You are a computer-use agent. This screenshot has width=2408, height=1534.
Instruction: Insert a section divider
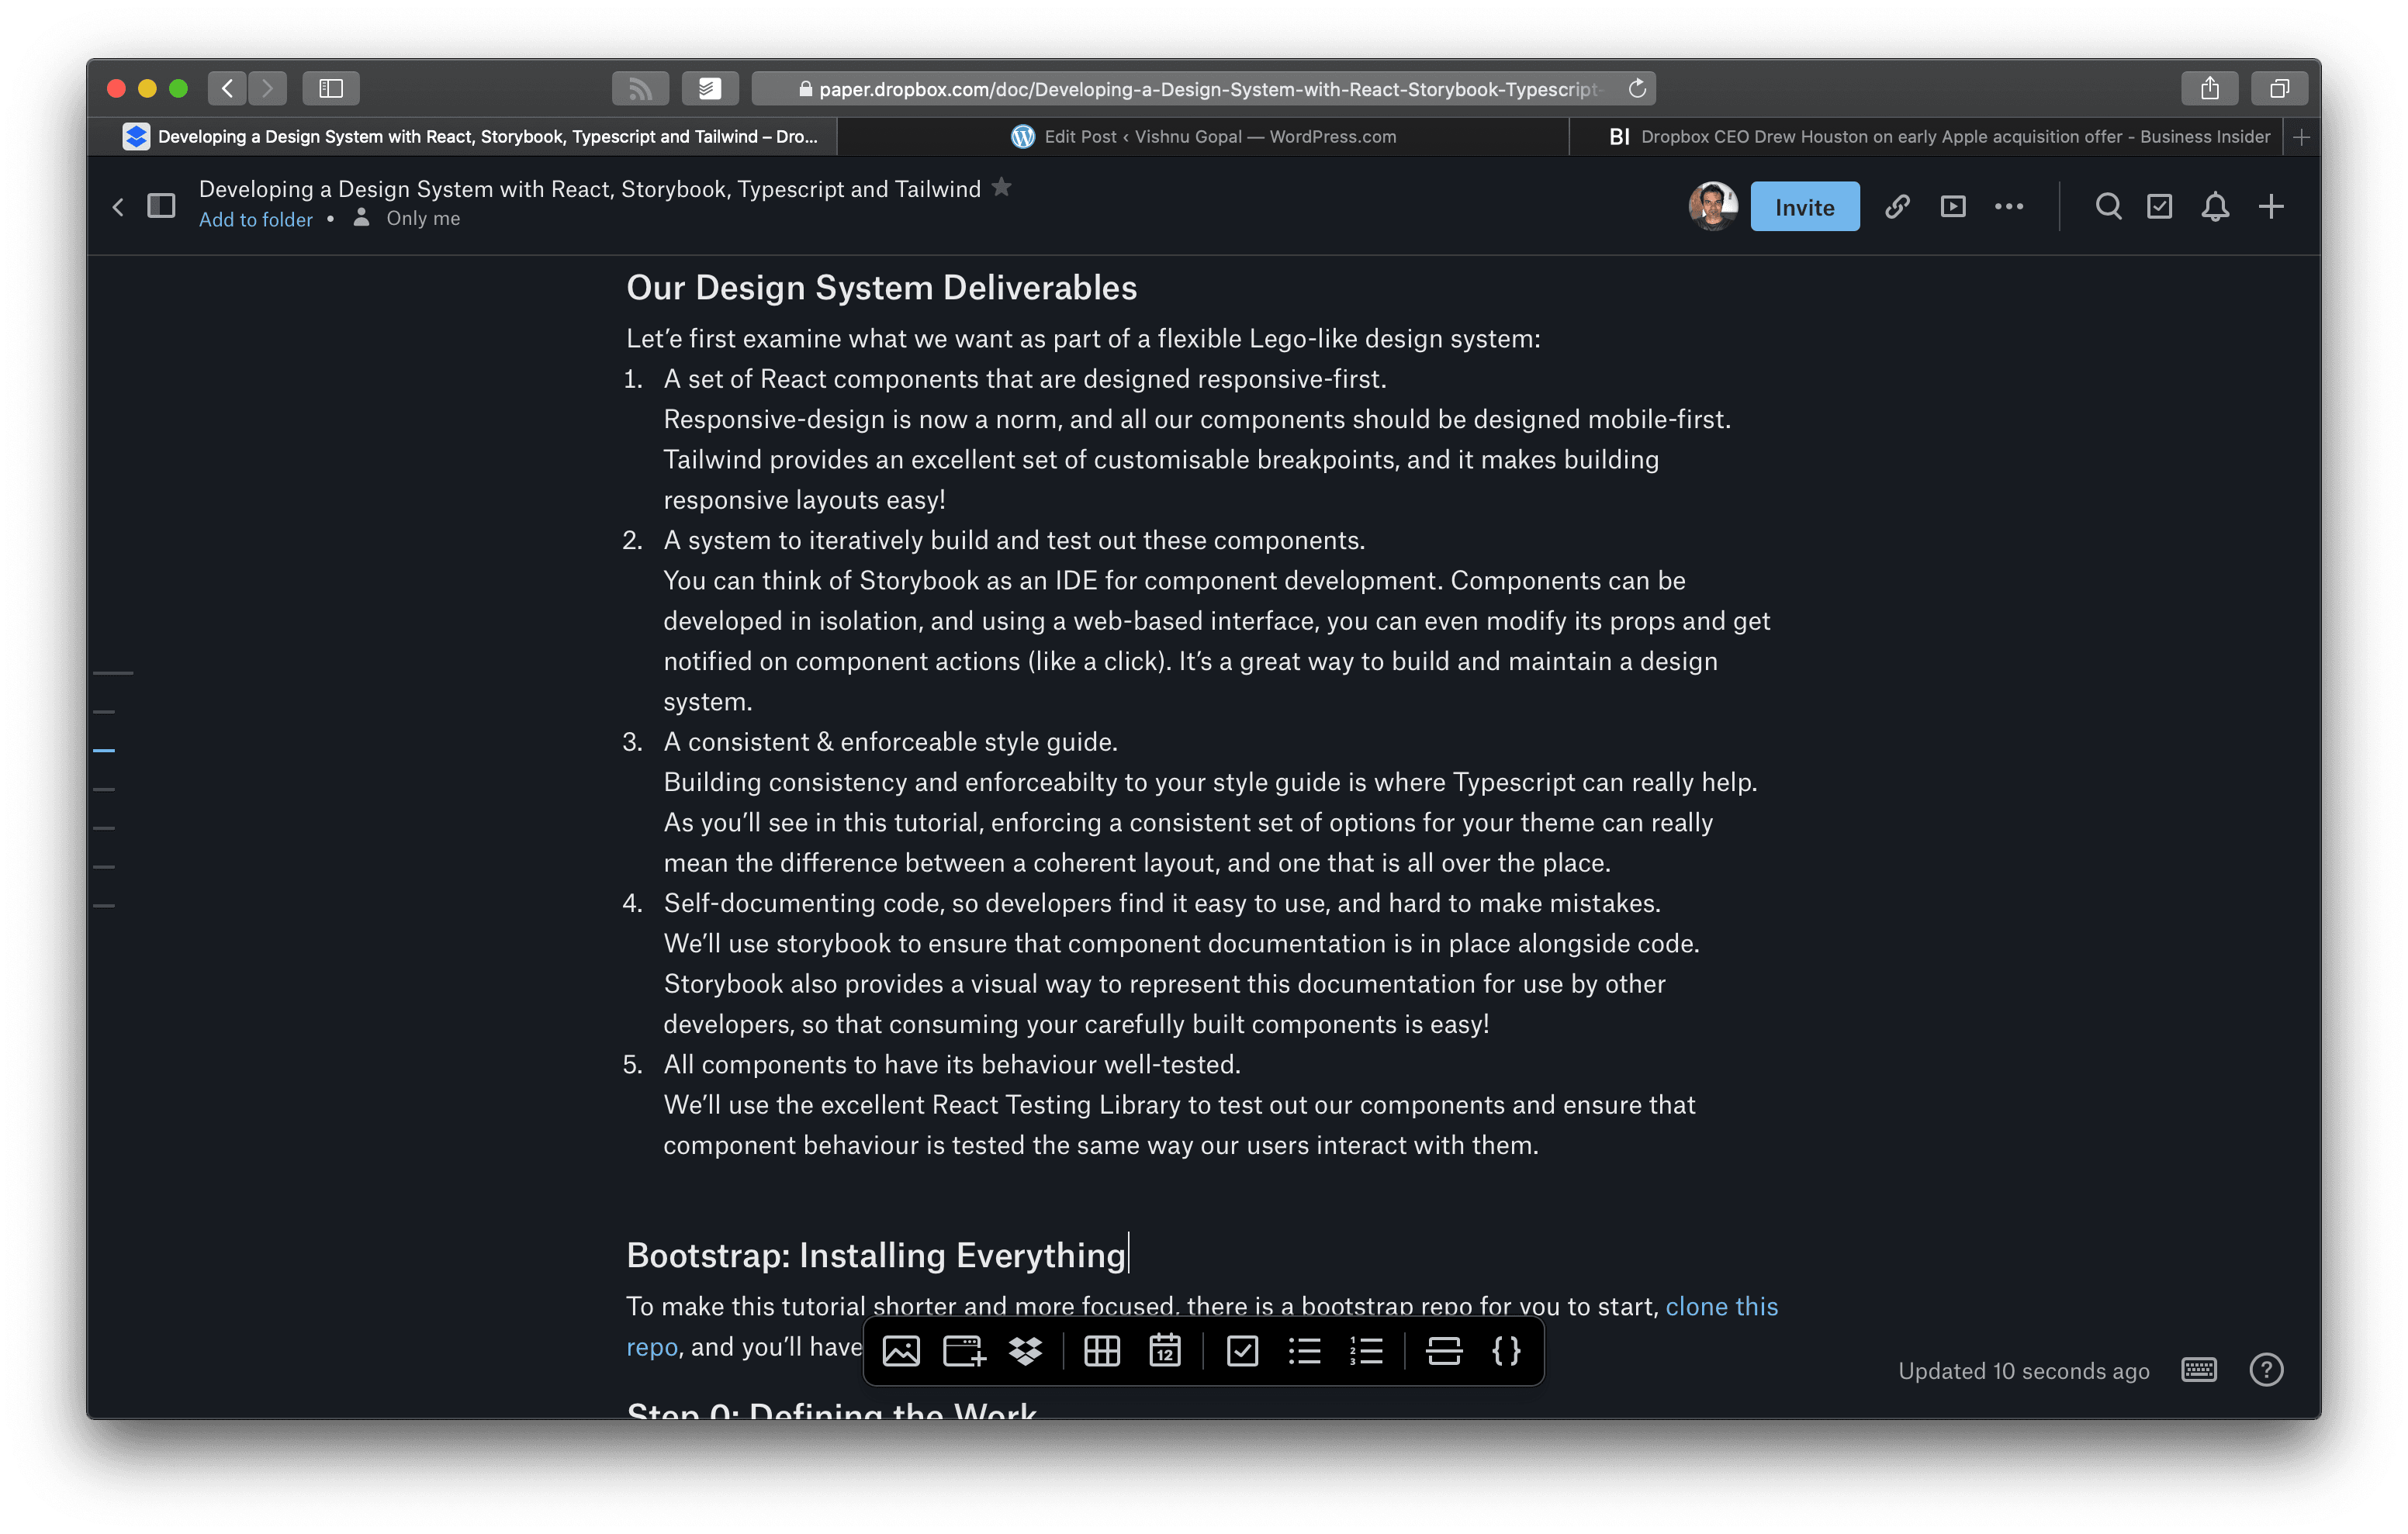click(1443, 1351)
